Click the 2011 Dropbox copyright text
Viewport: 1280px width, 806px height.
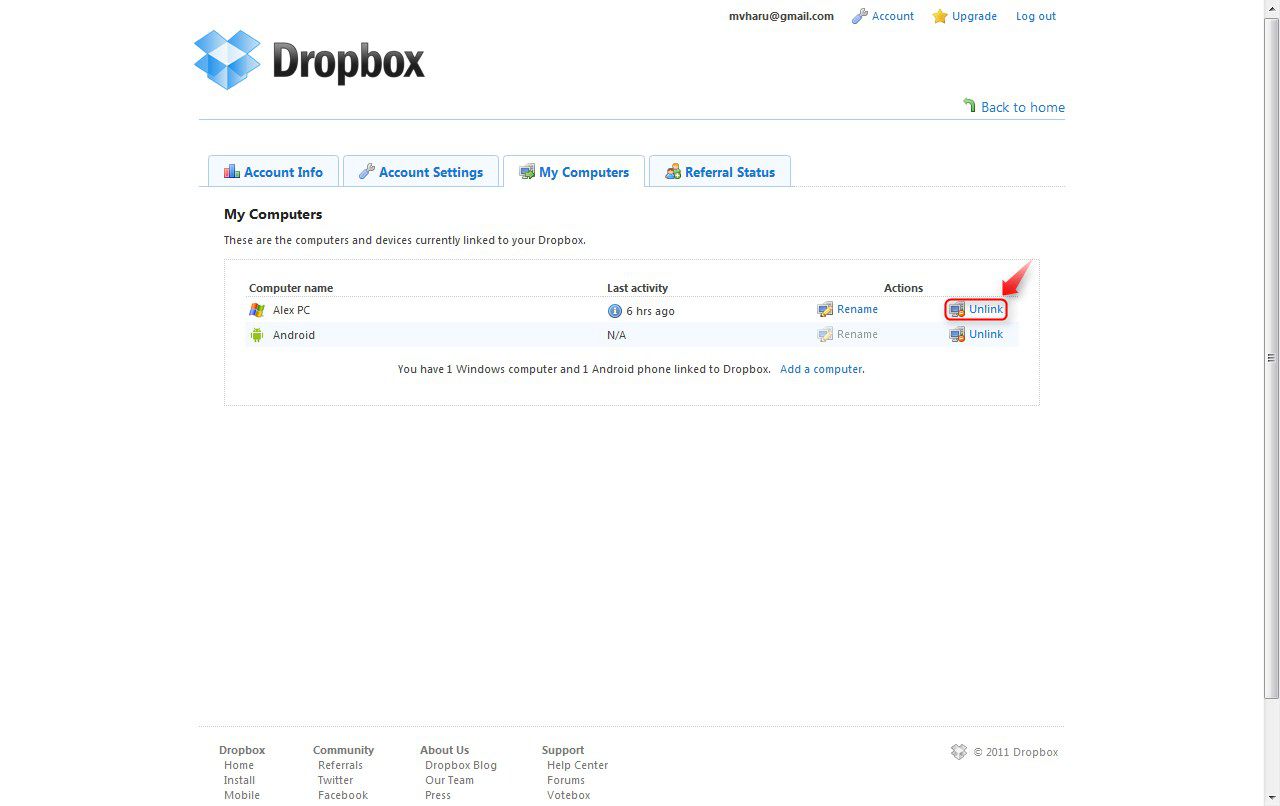(x=1016, y=752)
